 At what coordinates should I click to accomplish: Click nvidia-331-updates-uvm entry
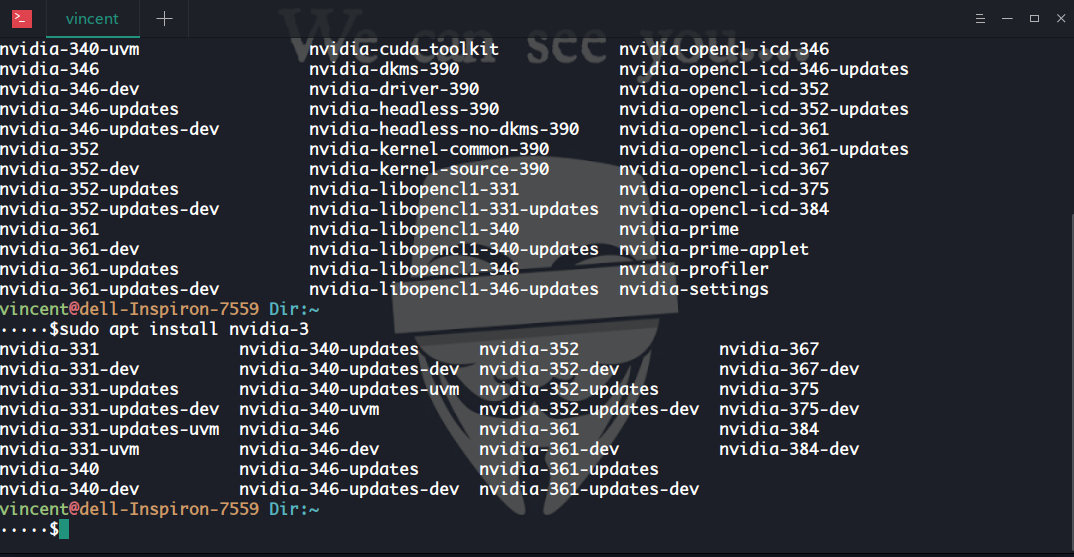(x=110, y=430)
